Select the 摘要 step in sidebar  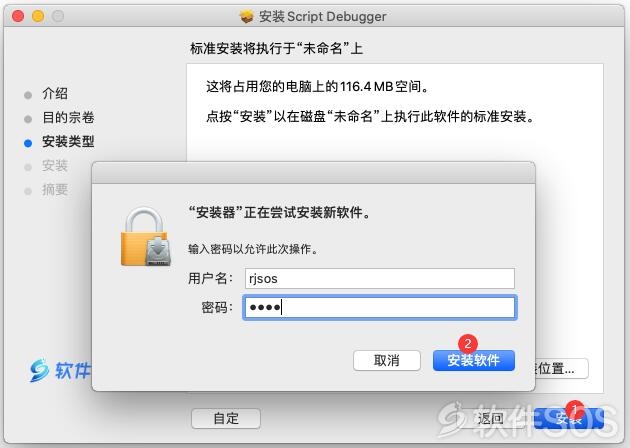(x=55, y=190)
